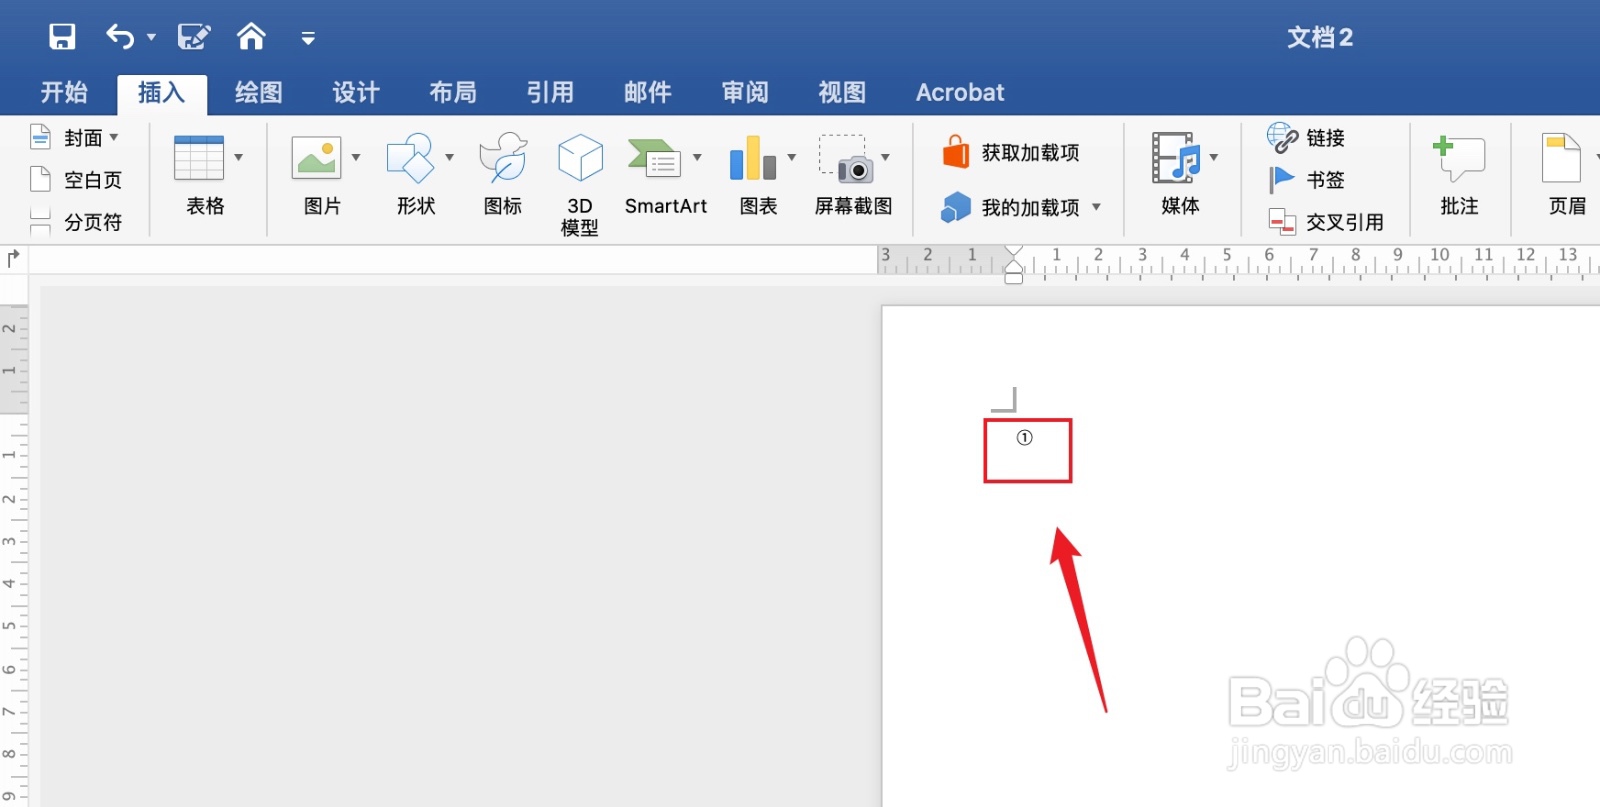
Task: Click the SmartArt icon
Action: tap(654, 158)
